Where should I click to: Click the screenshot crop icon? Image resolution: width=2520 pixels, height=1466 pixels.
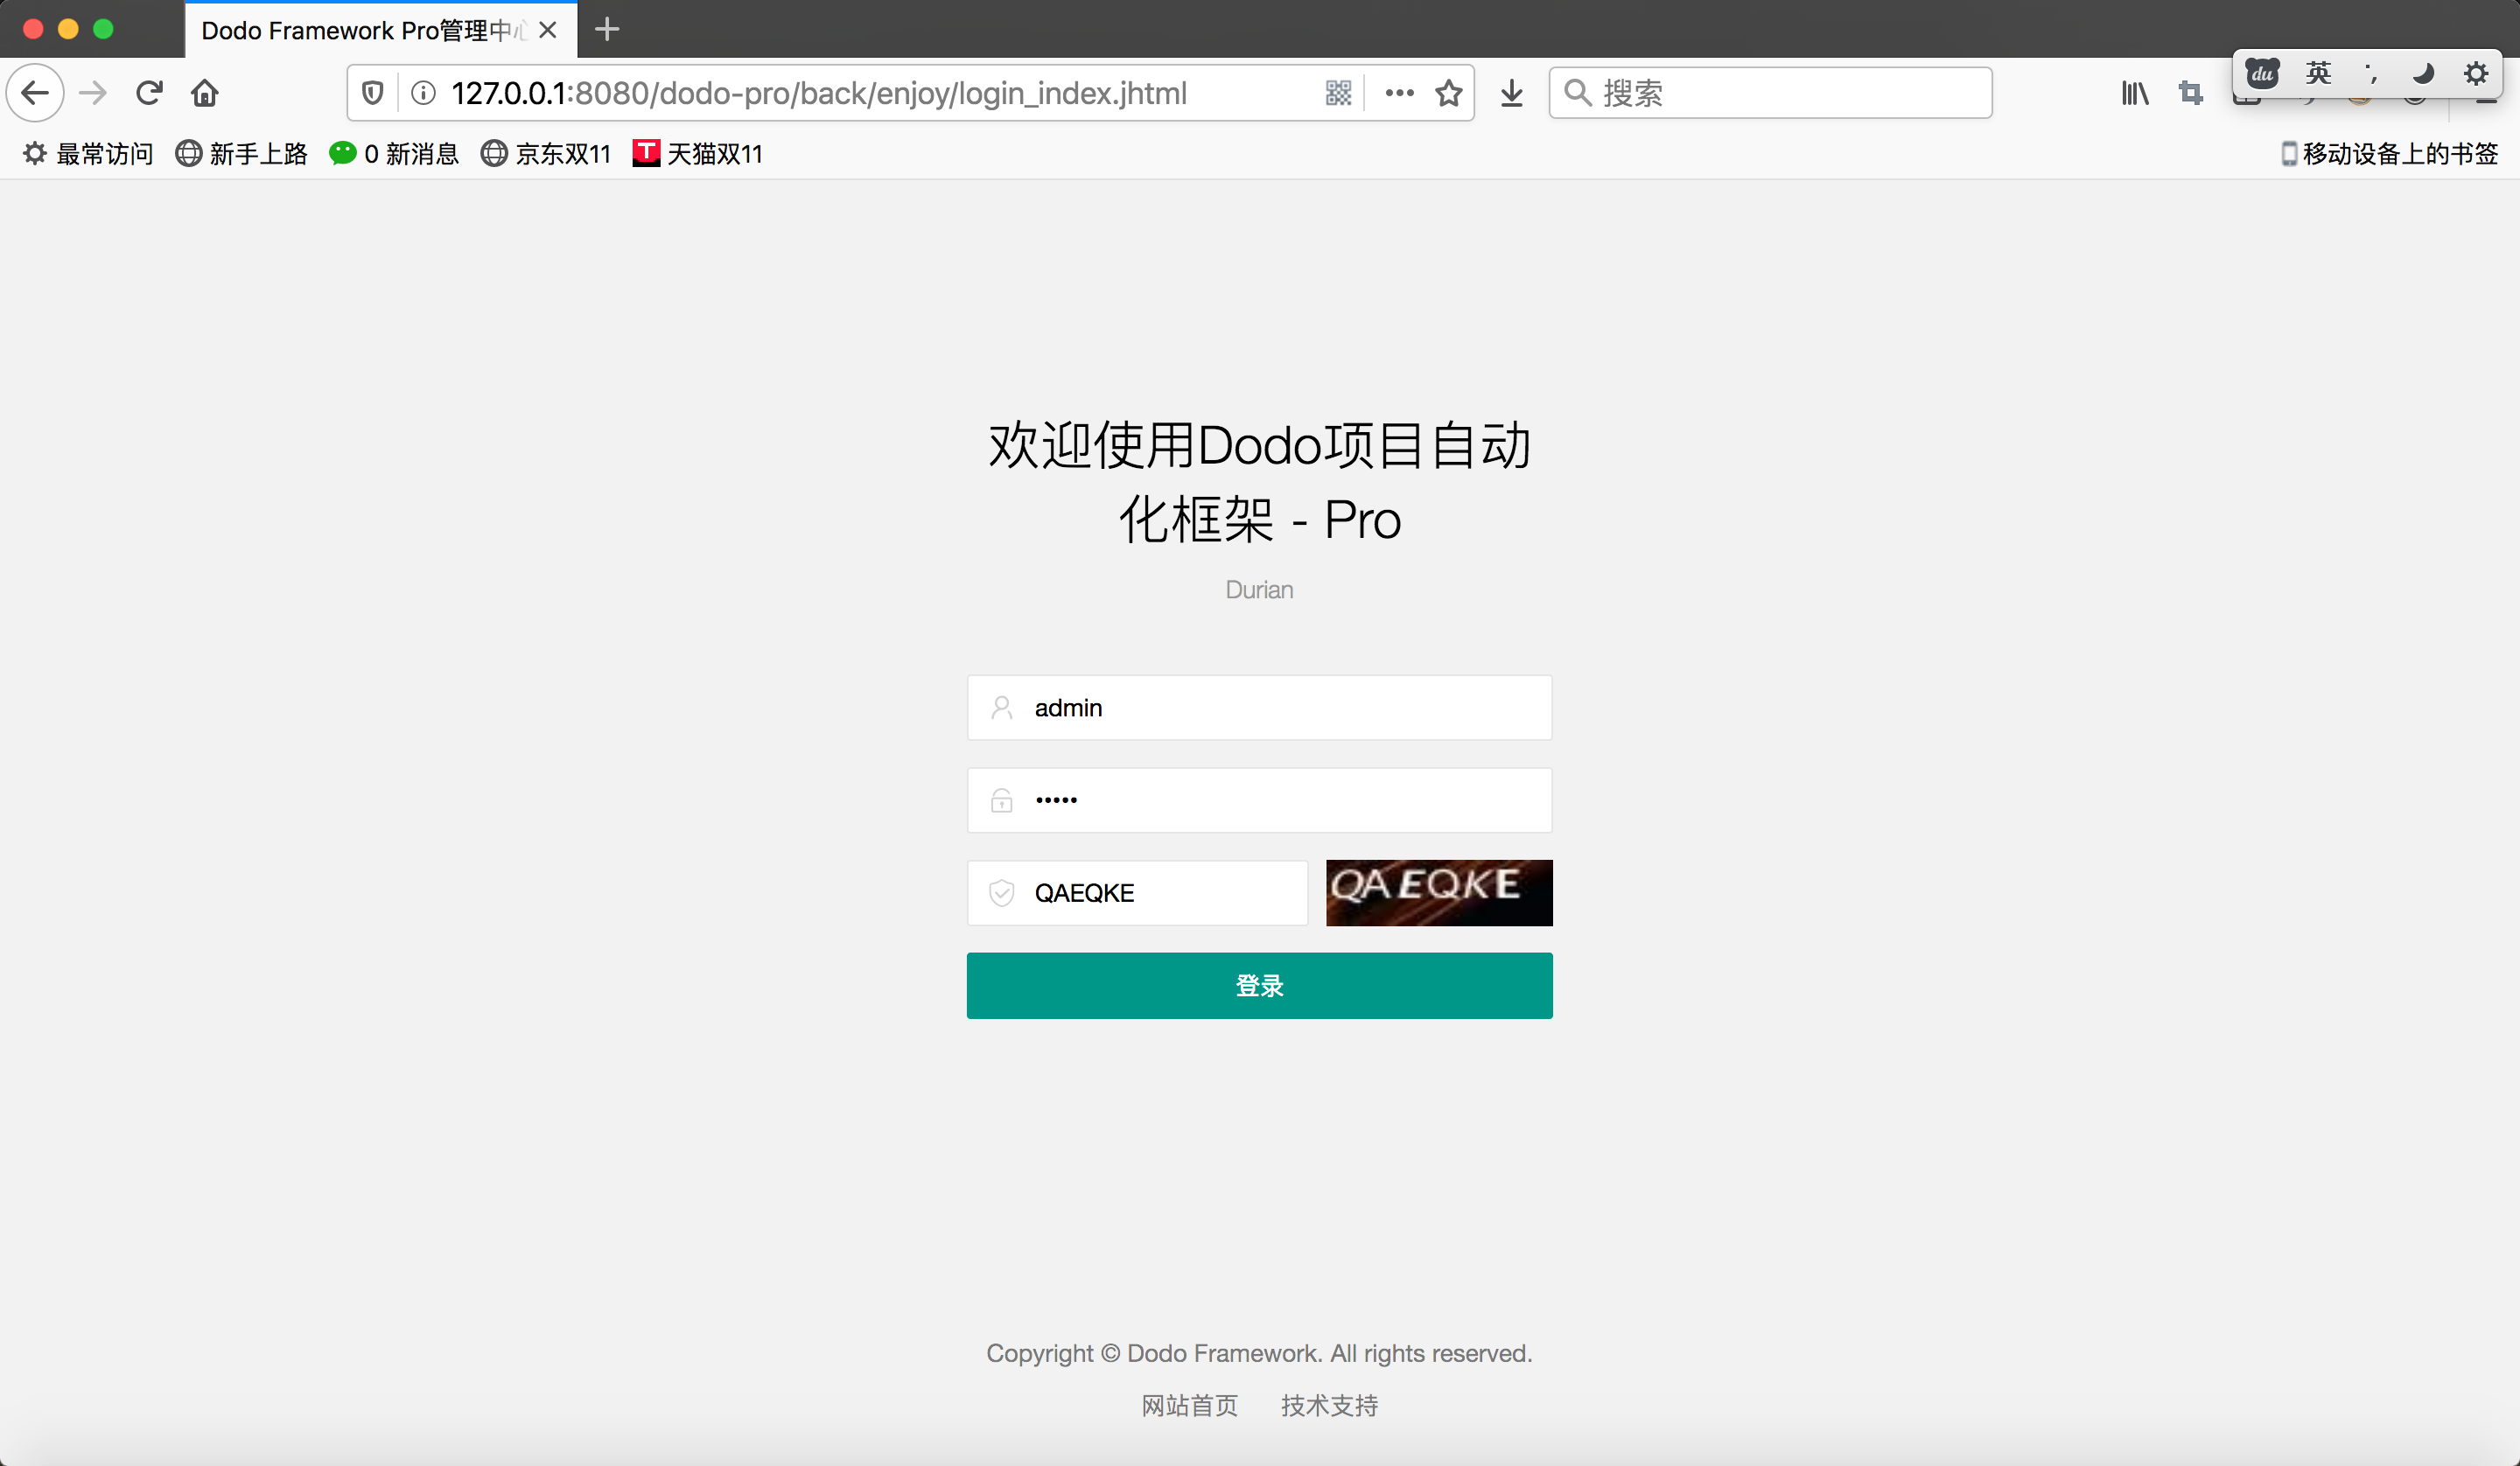[2191, 93]
